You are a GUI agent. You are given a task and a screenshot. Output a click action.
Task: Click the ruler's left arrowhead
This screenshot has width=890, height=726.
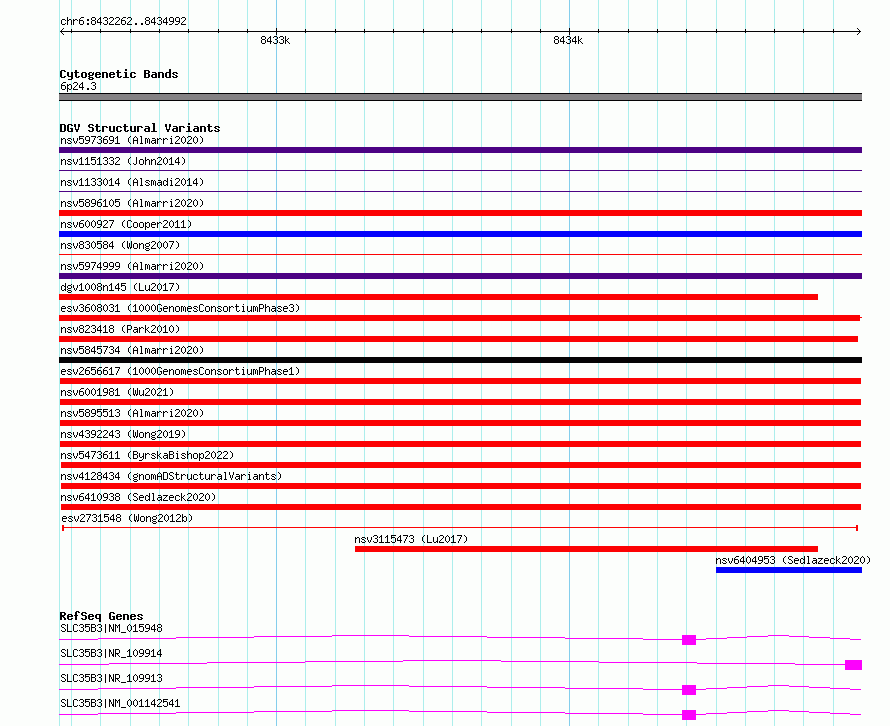coord(62,31)
